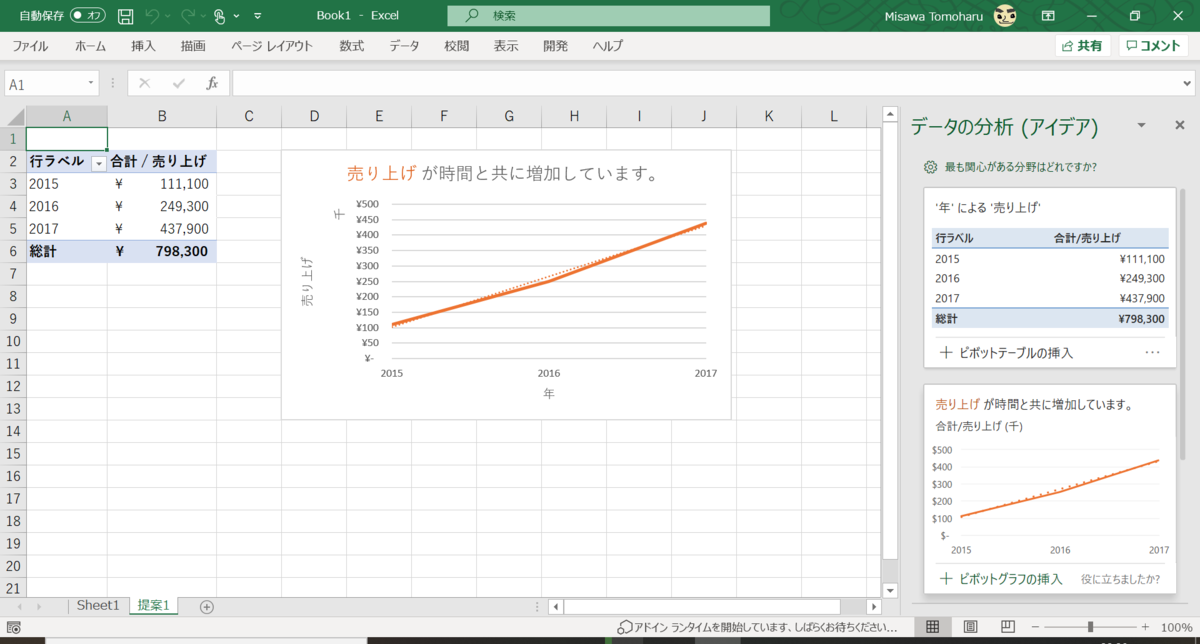Switch to the 提案1 sheet tab
This screenshot has width=1200, height=644.
pos(153,605)
